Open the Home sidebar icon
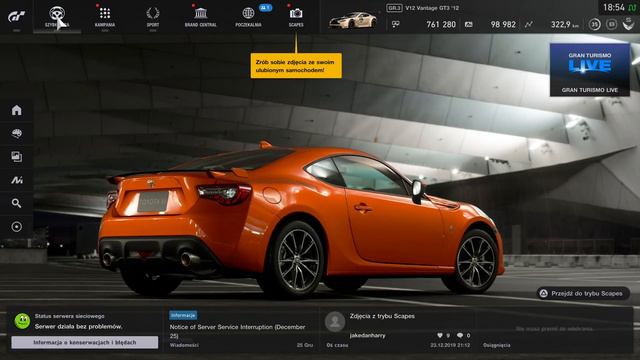Viewport: 640px width, 360px height. (x=17, y=110)
